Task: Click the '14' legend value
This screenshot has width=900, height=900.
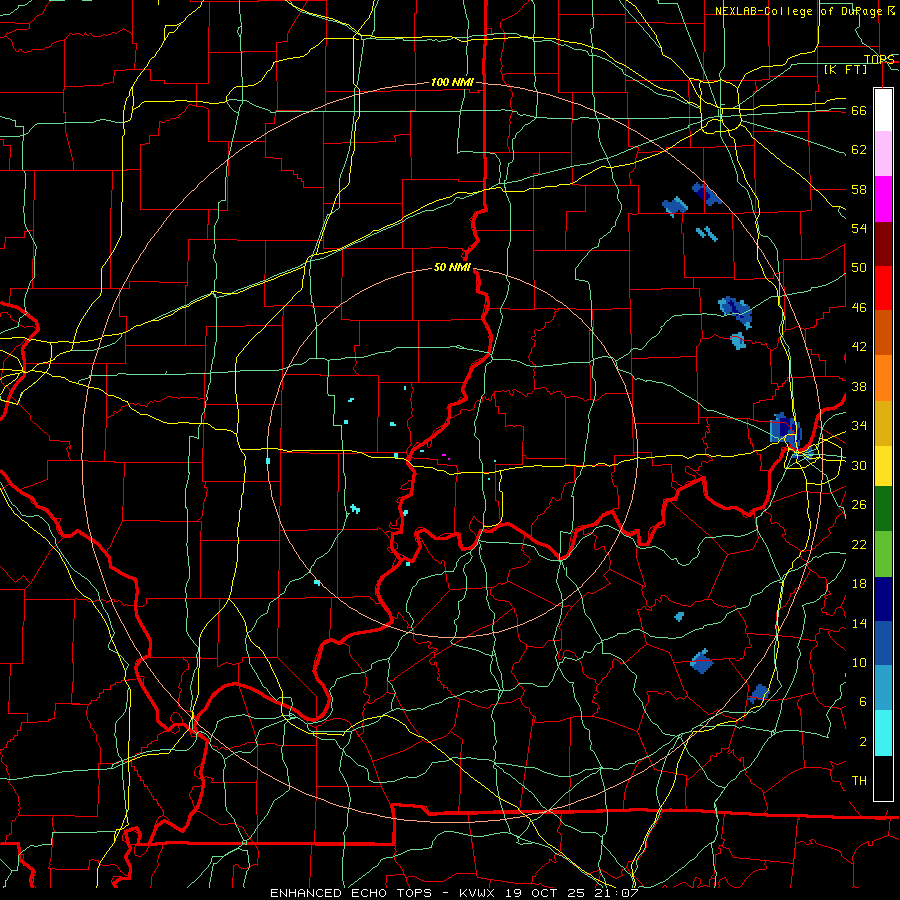Action: pyautogui.click(x=859, y=623)
